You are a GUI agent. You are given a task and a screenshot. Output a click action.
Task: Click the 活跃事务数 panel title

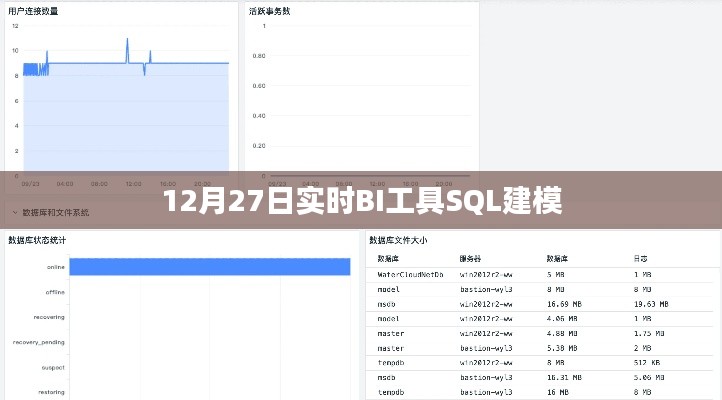(x=270, y=11)
